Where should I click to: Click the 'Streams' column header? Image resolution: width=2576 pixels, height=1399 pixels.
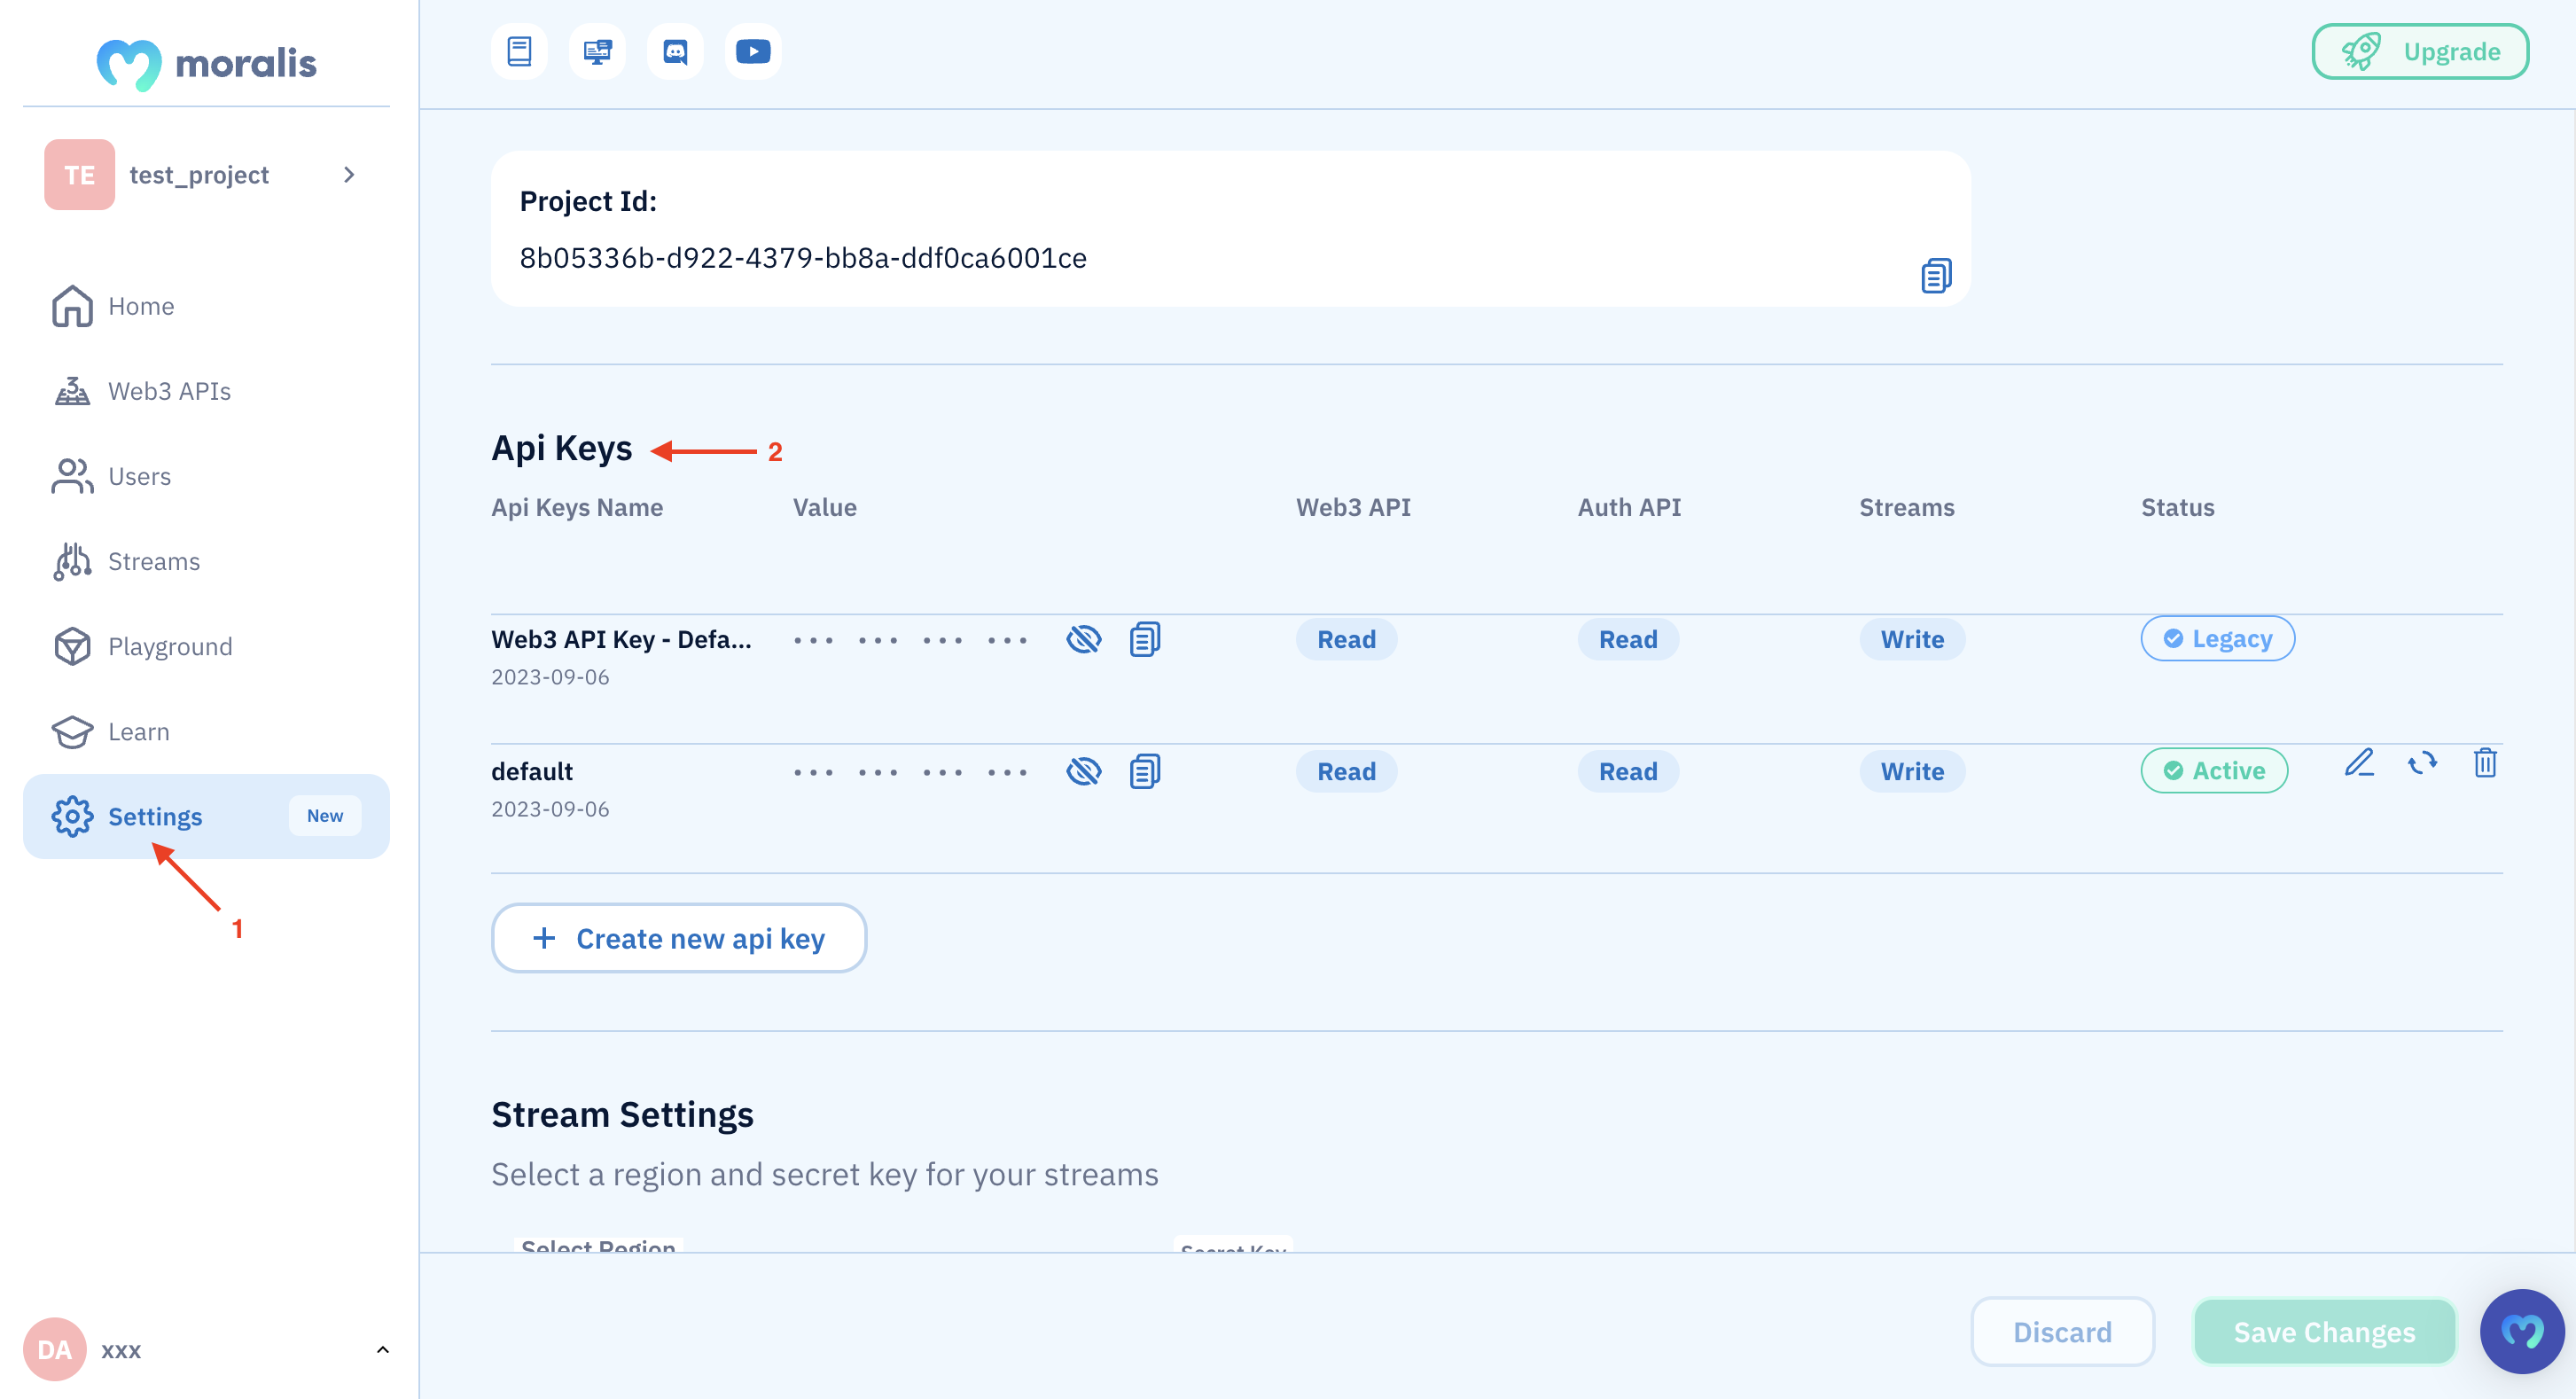(x=1906, y=507)
